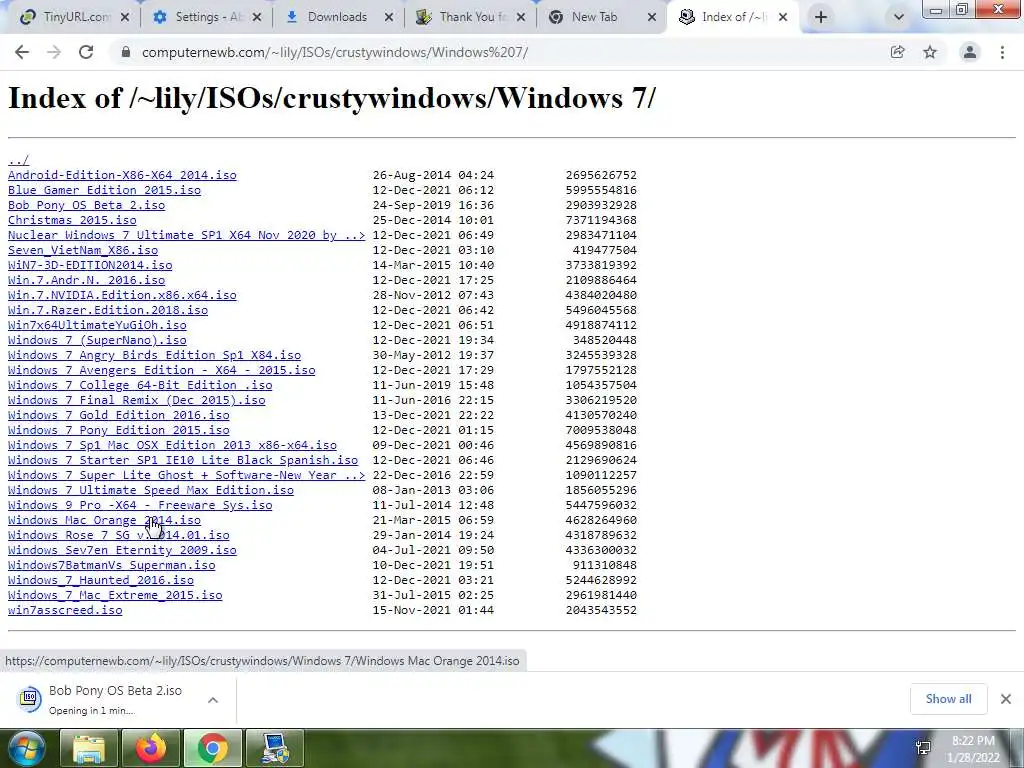Open Windows 7 Angry Birds Edition link
Image resolution: width=1024 pixels, height=768 pixels.
point(154,355)
